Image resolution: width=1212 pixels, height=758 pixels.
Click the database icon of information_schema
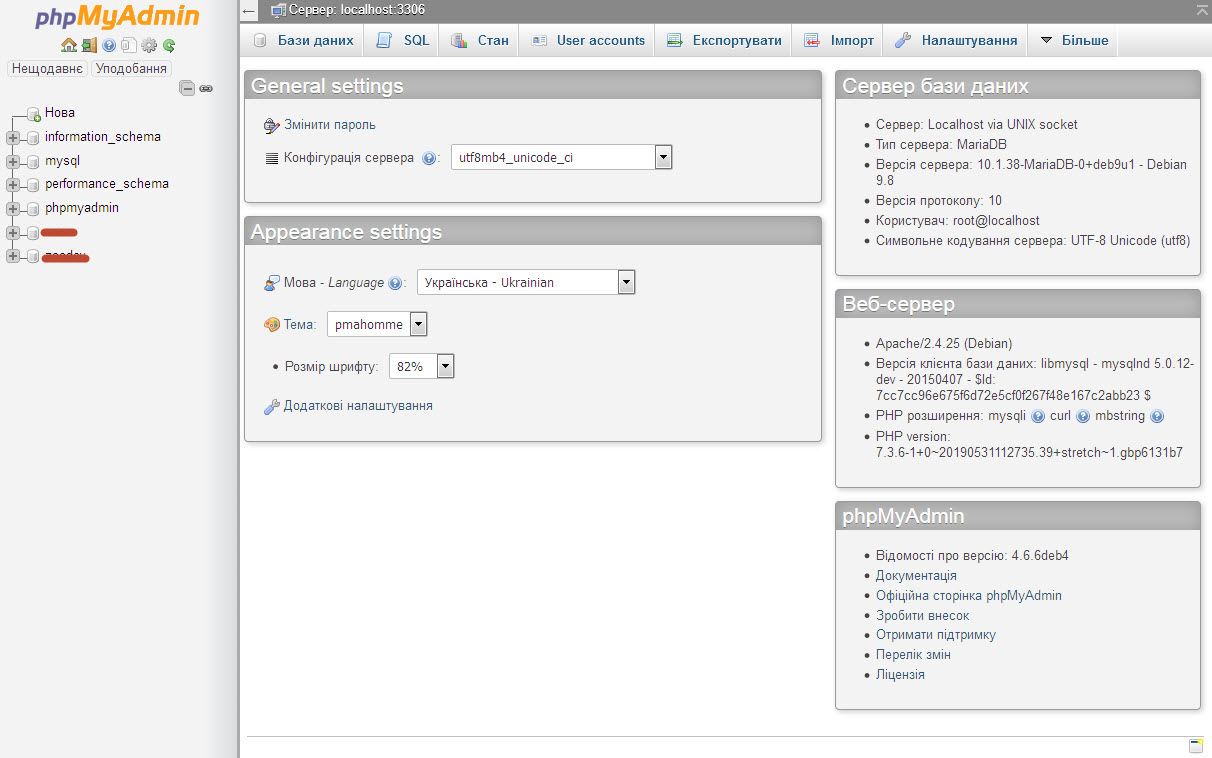point(32,137)
